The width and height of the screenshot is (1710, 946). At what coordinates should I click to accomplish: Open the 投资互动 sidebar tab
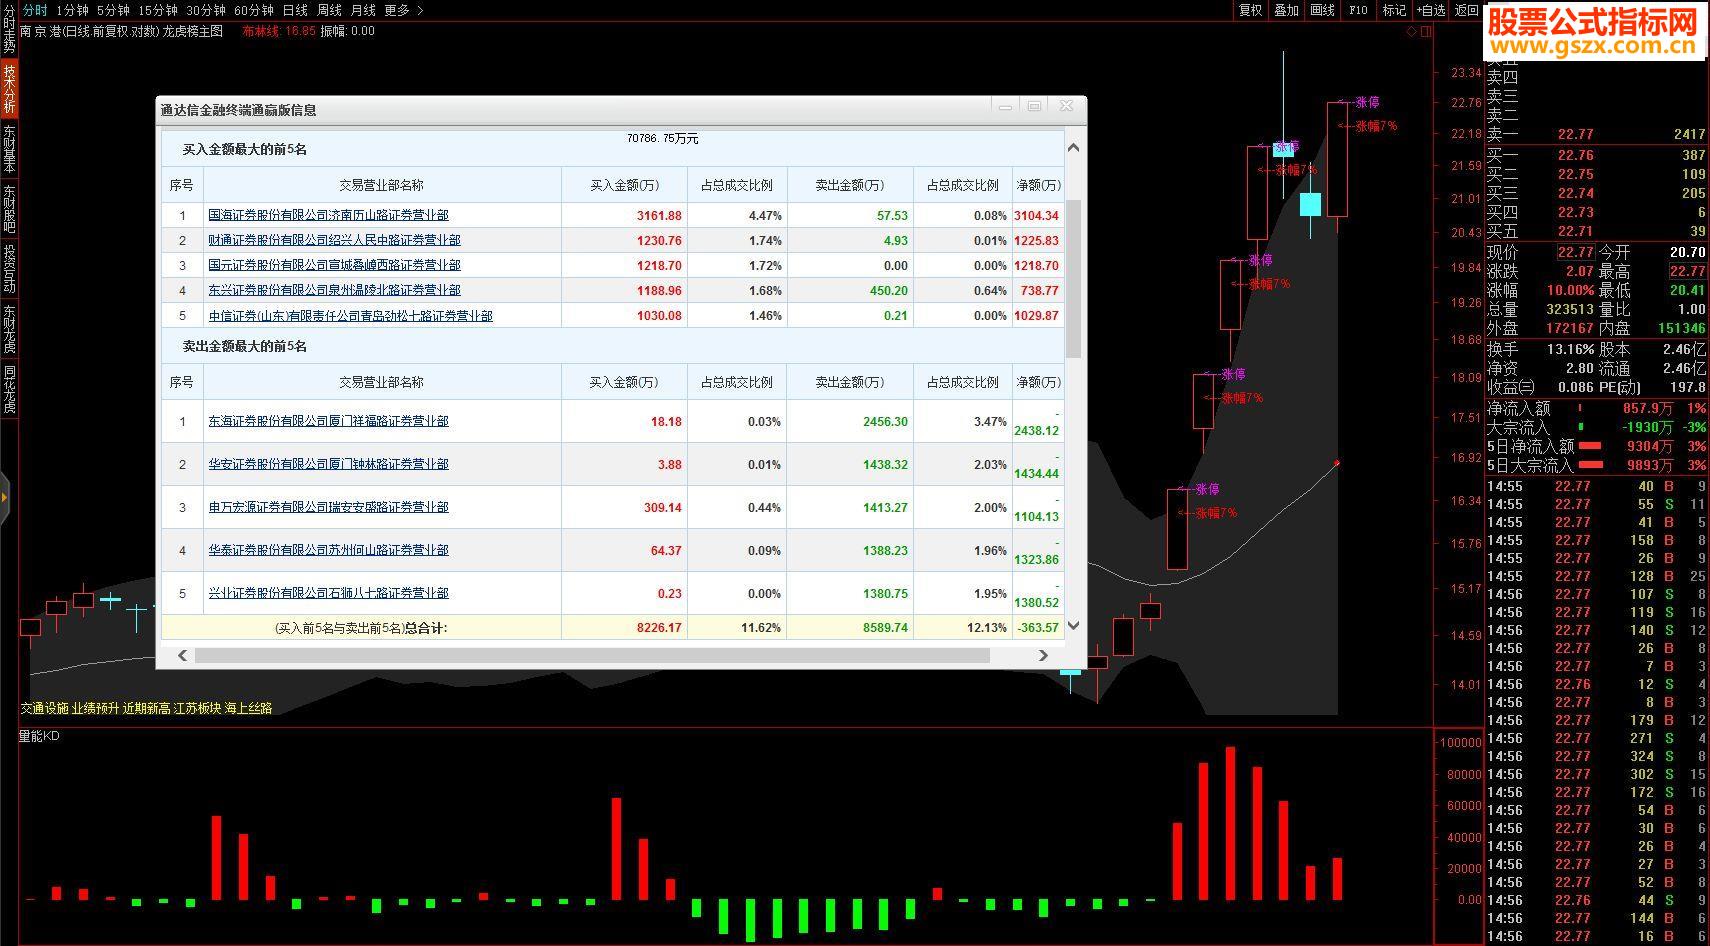click(9, 269)
